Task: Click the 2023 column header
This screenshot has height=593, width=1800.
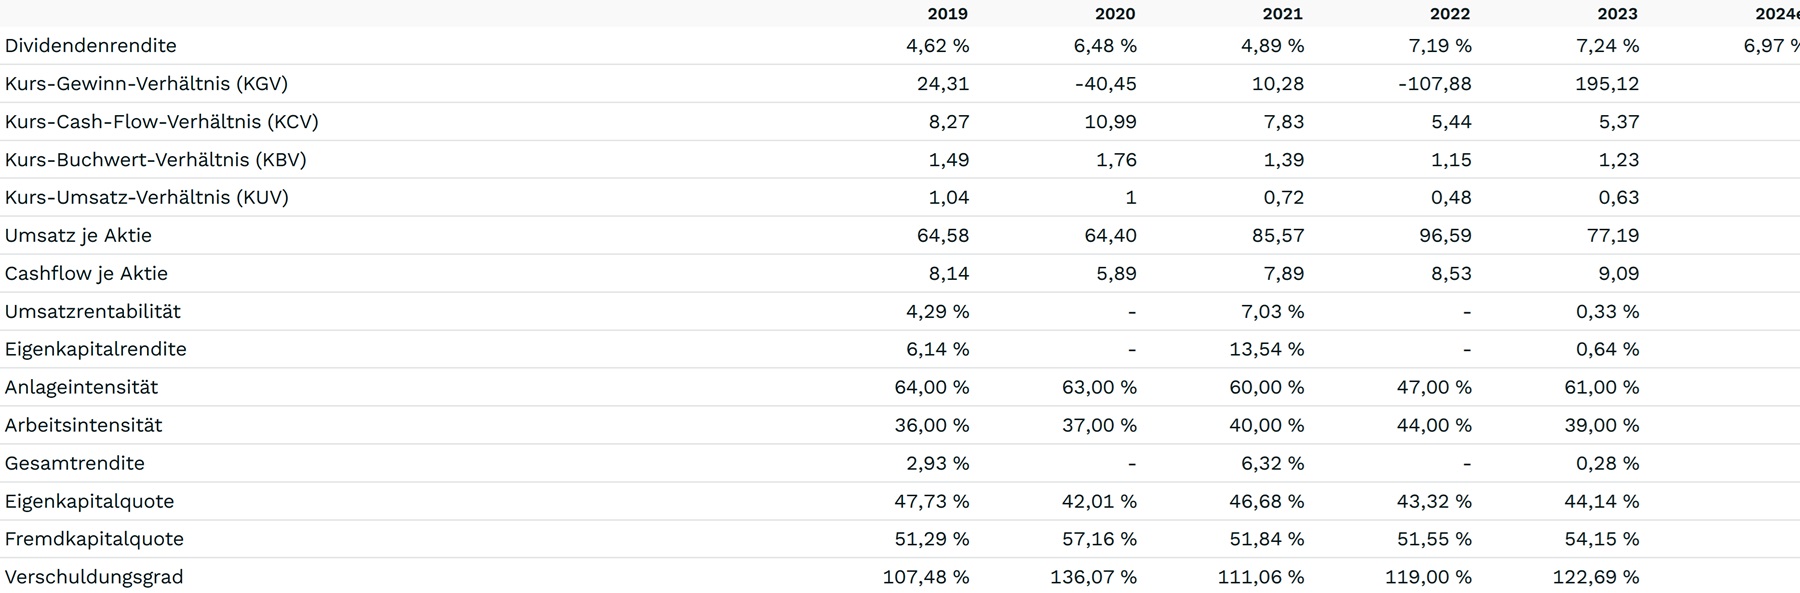Action: (1617, 14)
